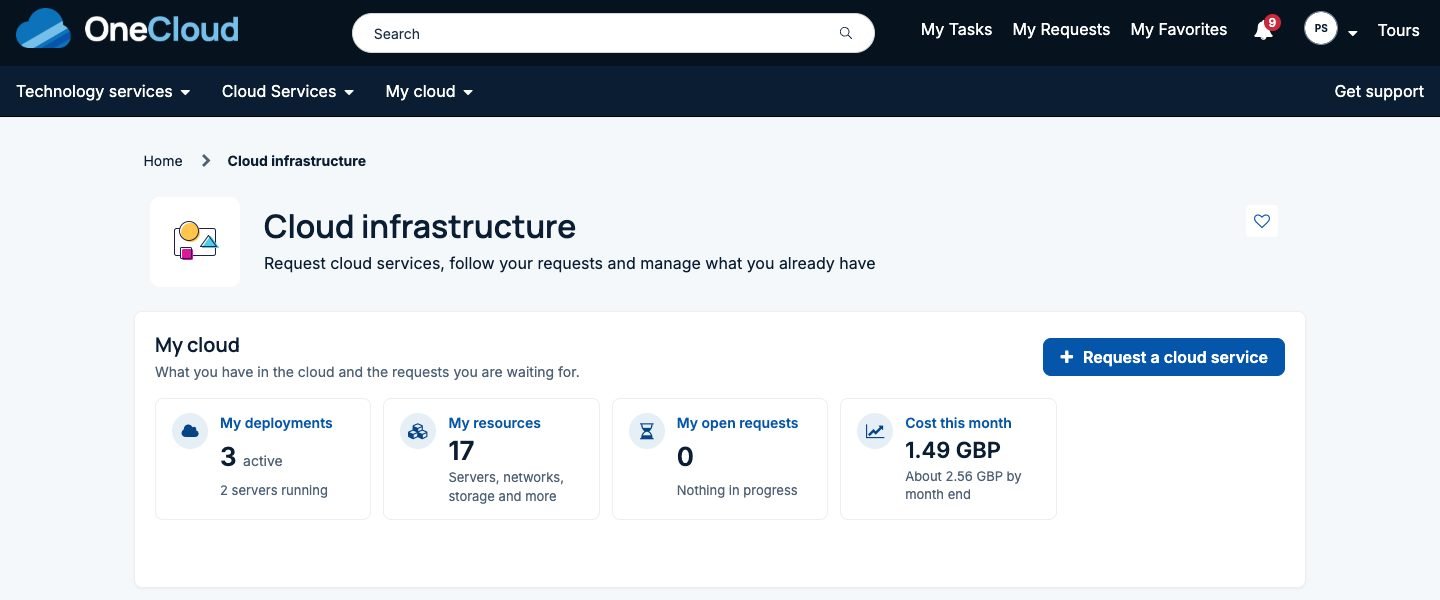The image size is (1440, 600).
Task: Click the Cloud infrastructure page icon
Action: coord(195,242)
